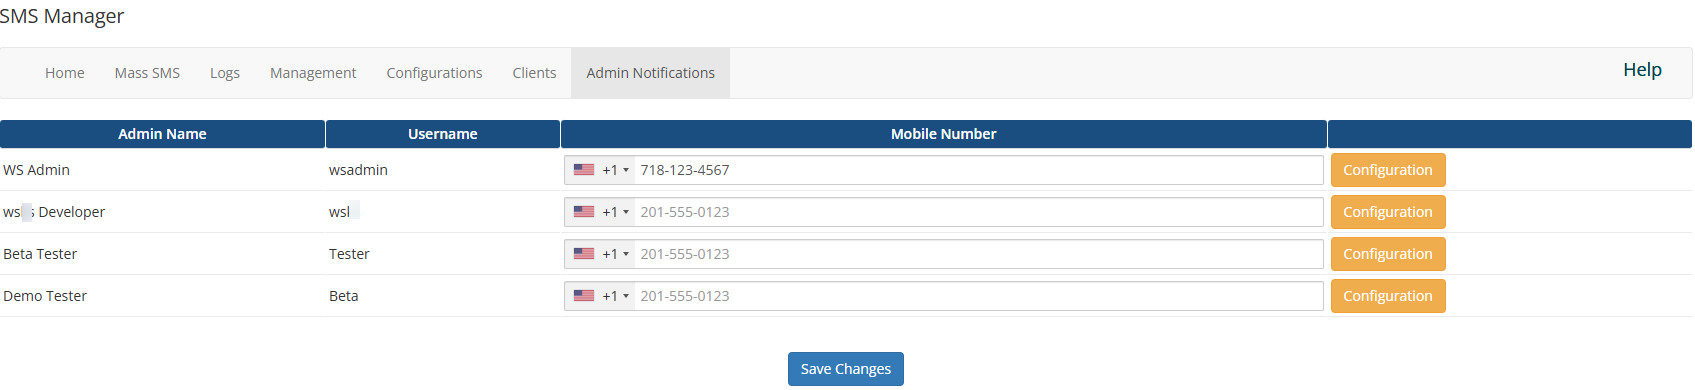The image size is (1695, 390).
Task: Open Configuration for WS Admin
Action: point(1388,170)
